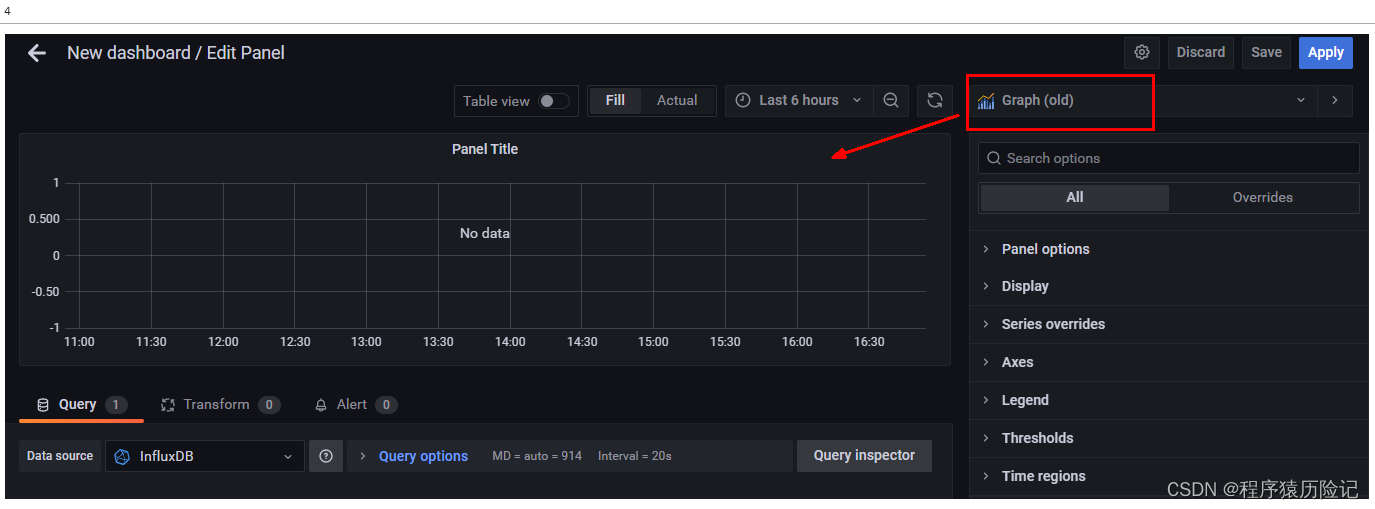This screenshot has height=509, width=1375.
Task: Expand the Series overrides section
Action: 1169,324
